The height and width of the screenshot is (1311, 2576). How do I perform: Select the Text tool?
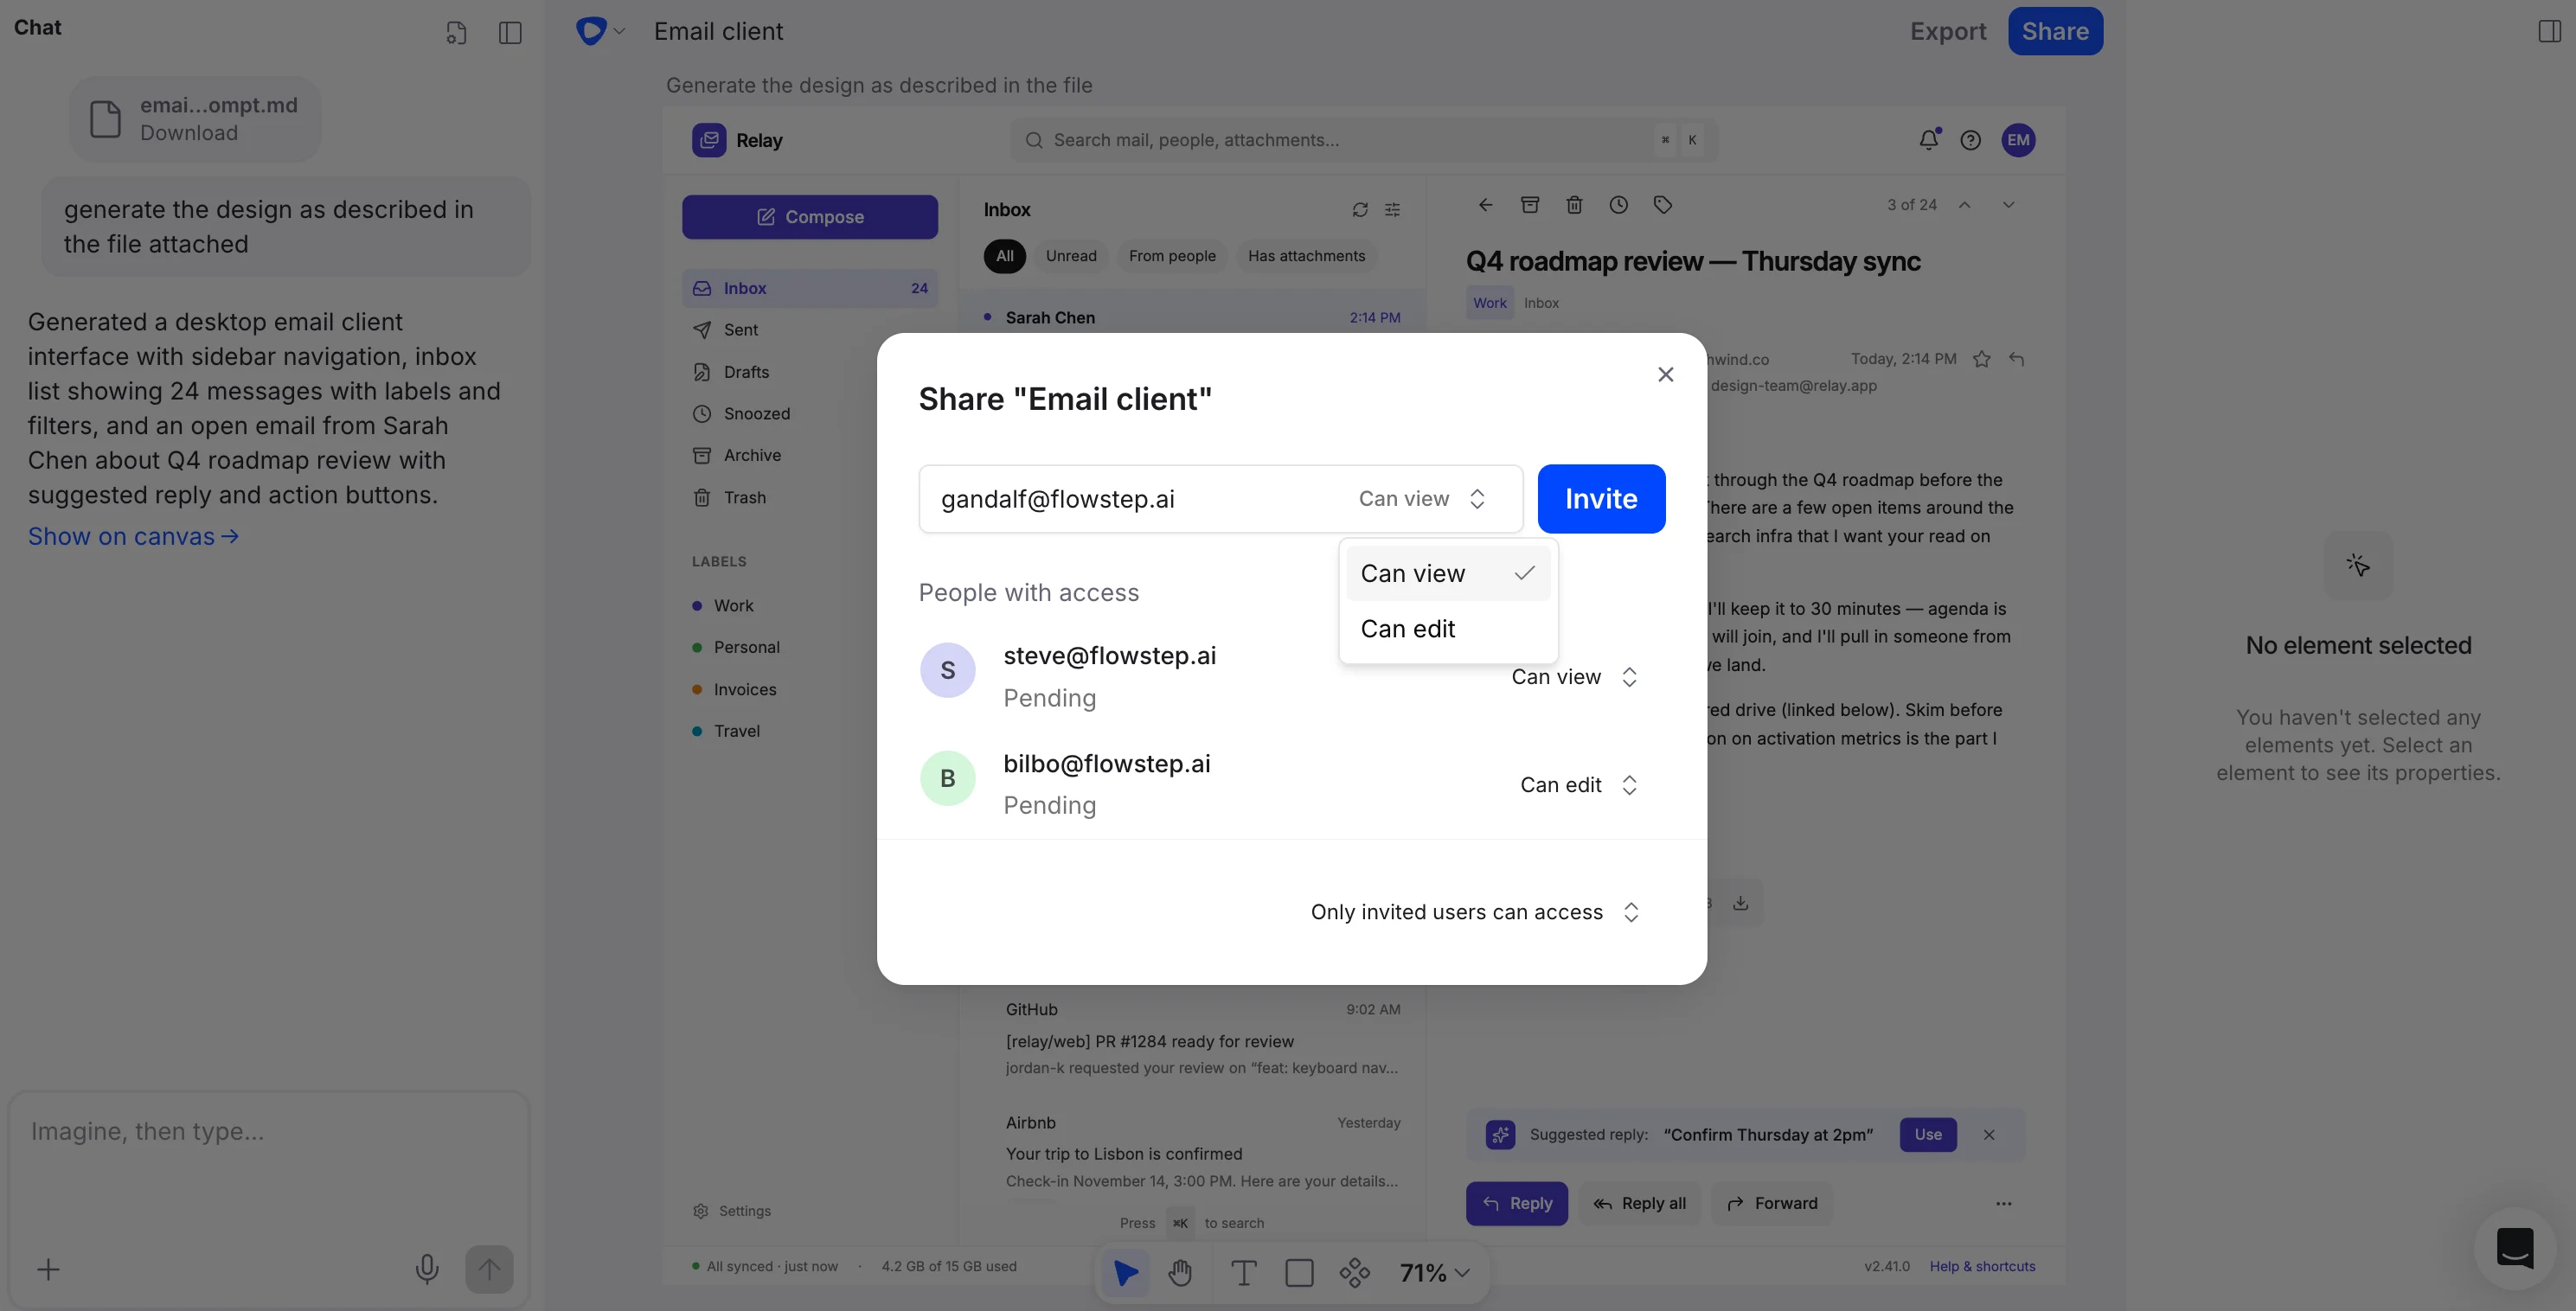[1243, 1272]
